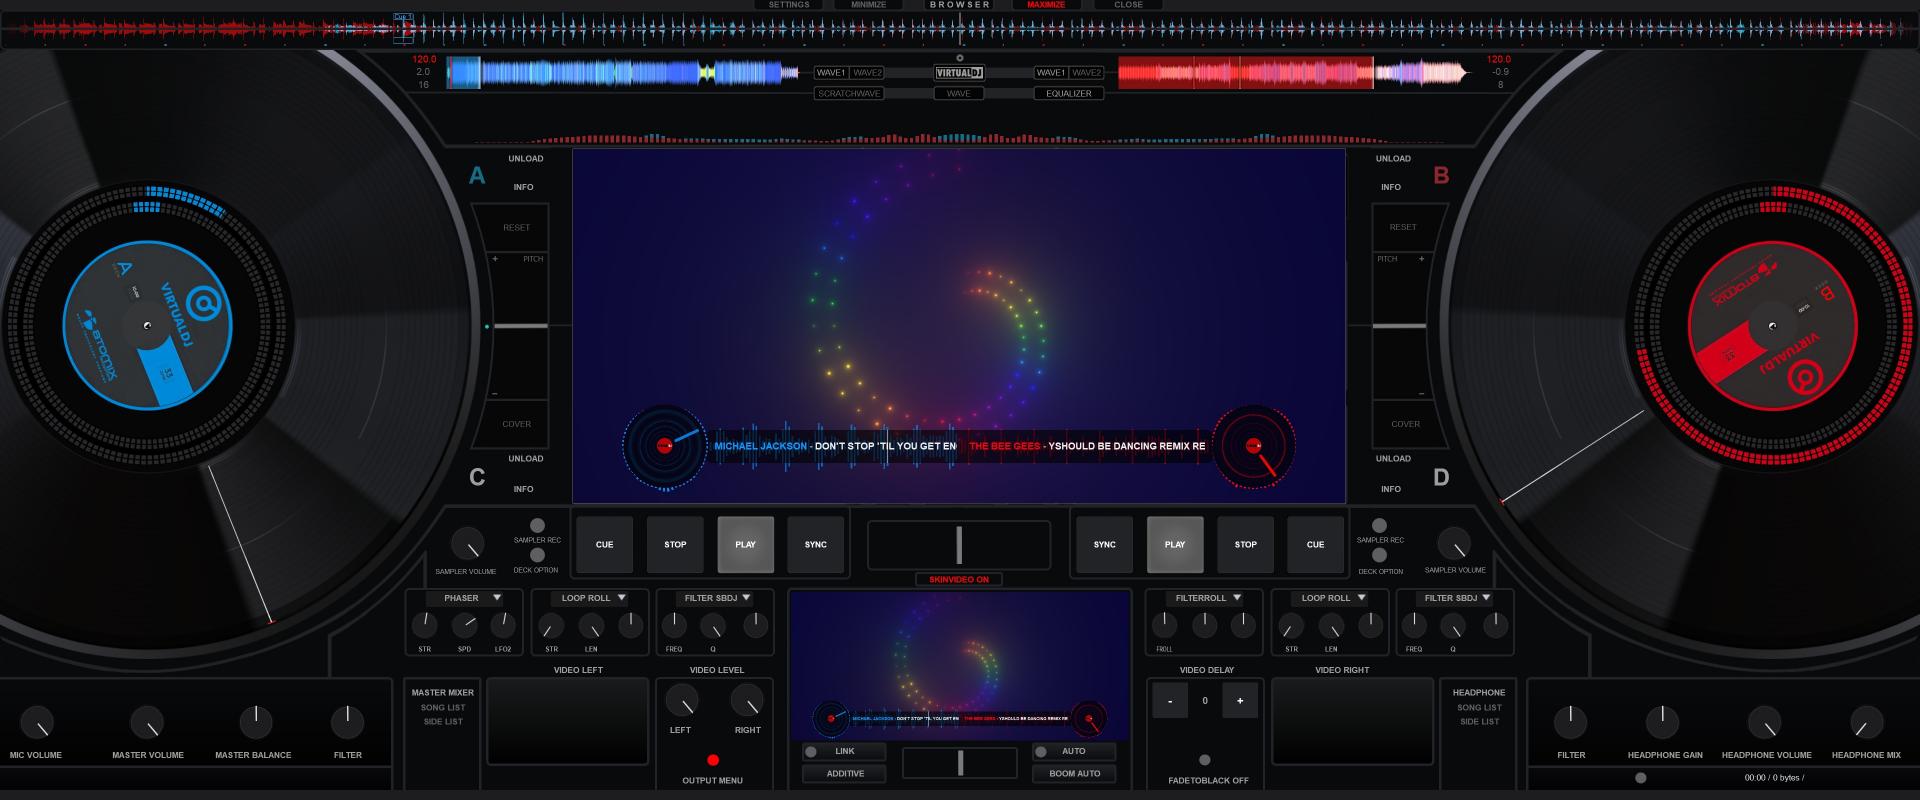Click INFO for deck C
This screenshot has width=1920, height=800.
click(524, 489)
